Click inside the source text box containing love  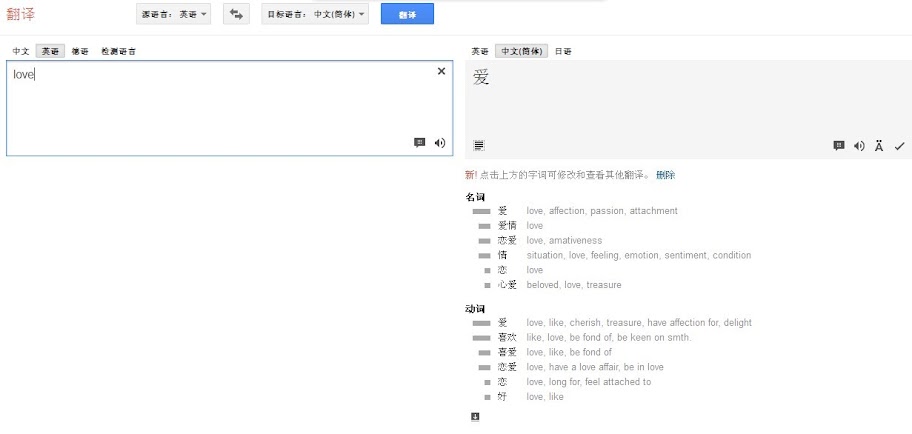(200, 105)
